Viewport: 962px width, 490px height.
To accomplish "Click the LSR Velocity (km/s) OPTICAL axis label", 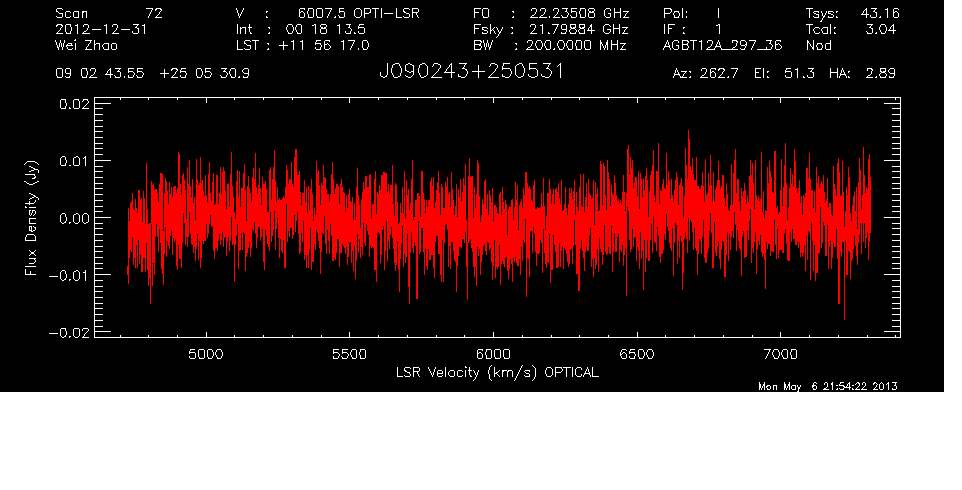I will point(497,373).
